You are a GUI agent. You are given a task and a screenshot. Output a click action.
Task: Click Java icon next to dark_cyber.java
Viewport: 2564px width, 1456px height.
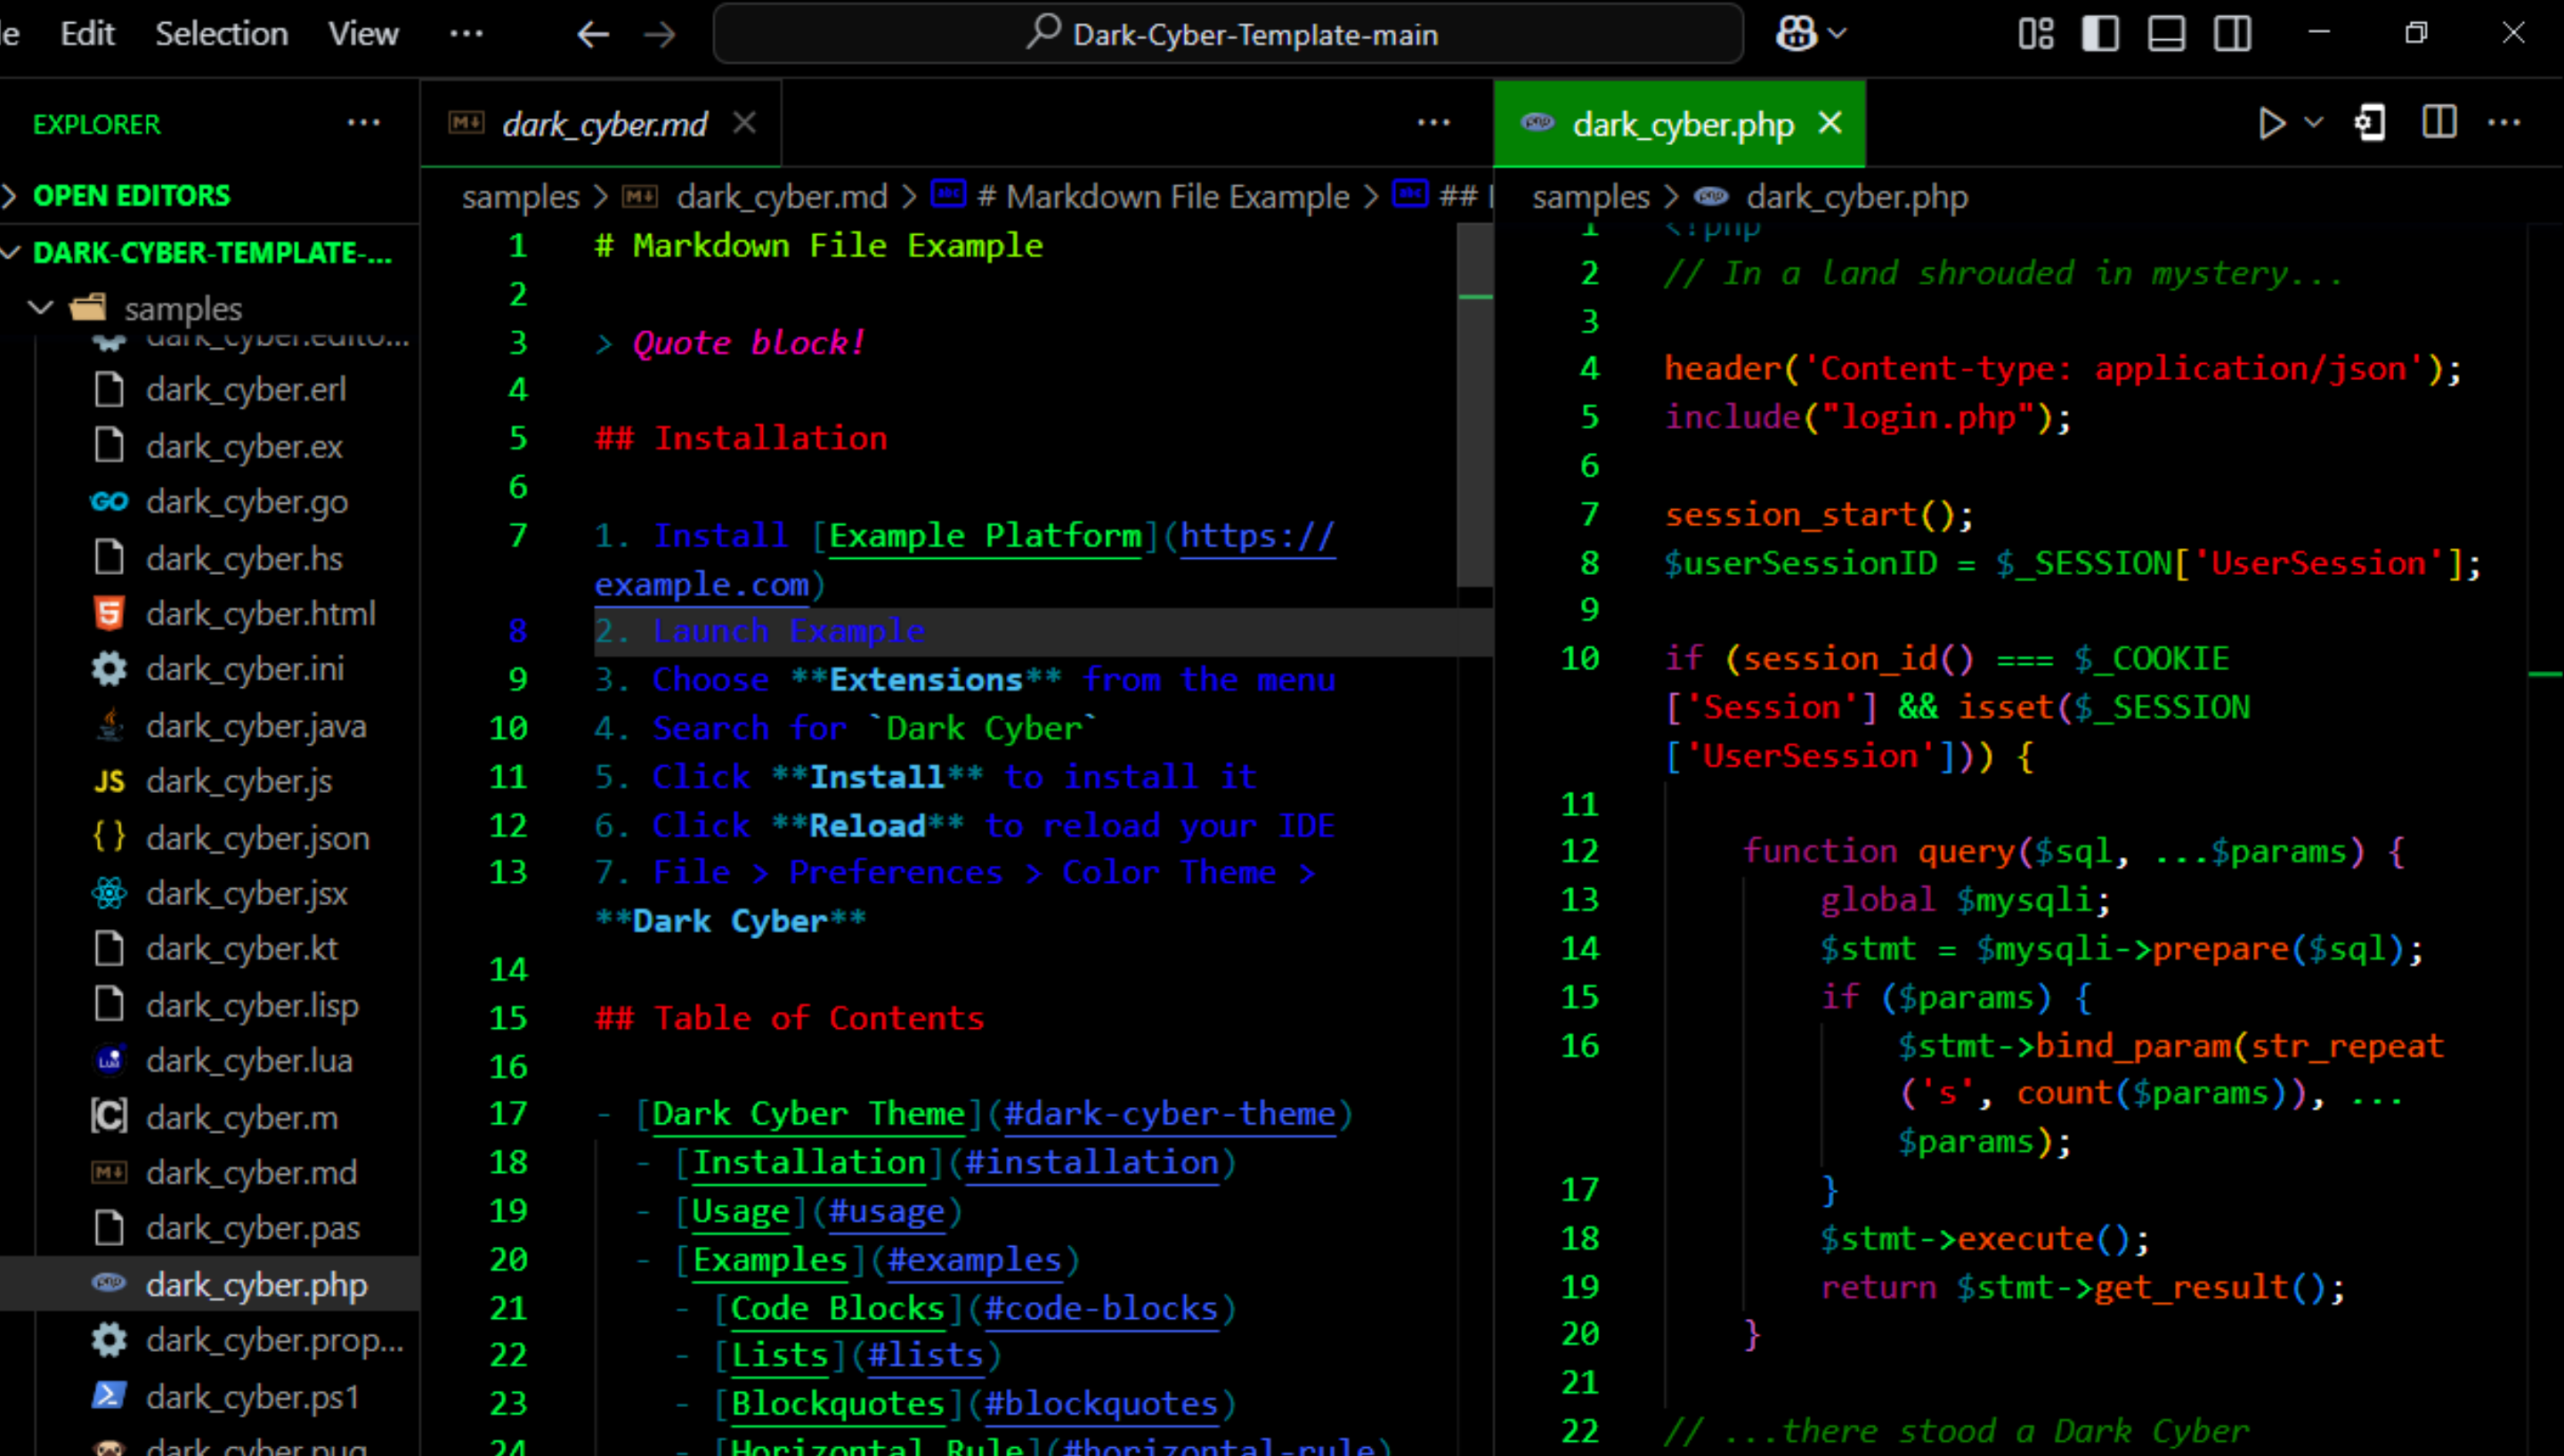pyautogui.click(x=109, y=725)
